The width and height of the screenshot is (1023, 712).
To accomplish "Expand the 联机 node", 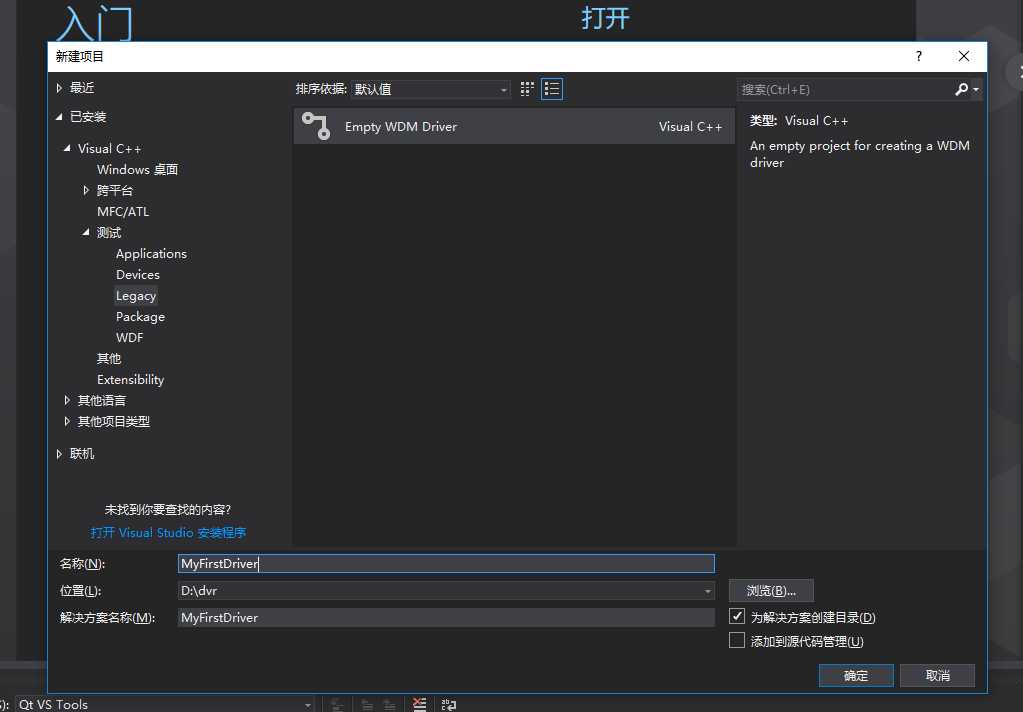I will (59, 454).
